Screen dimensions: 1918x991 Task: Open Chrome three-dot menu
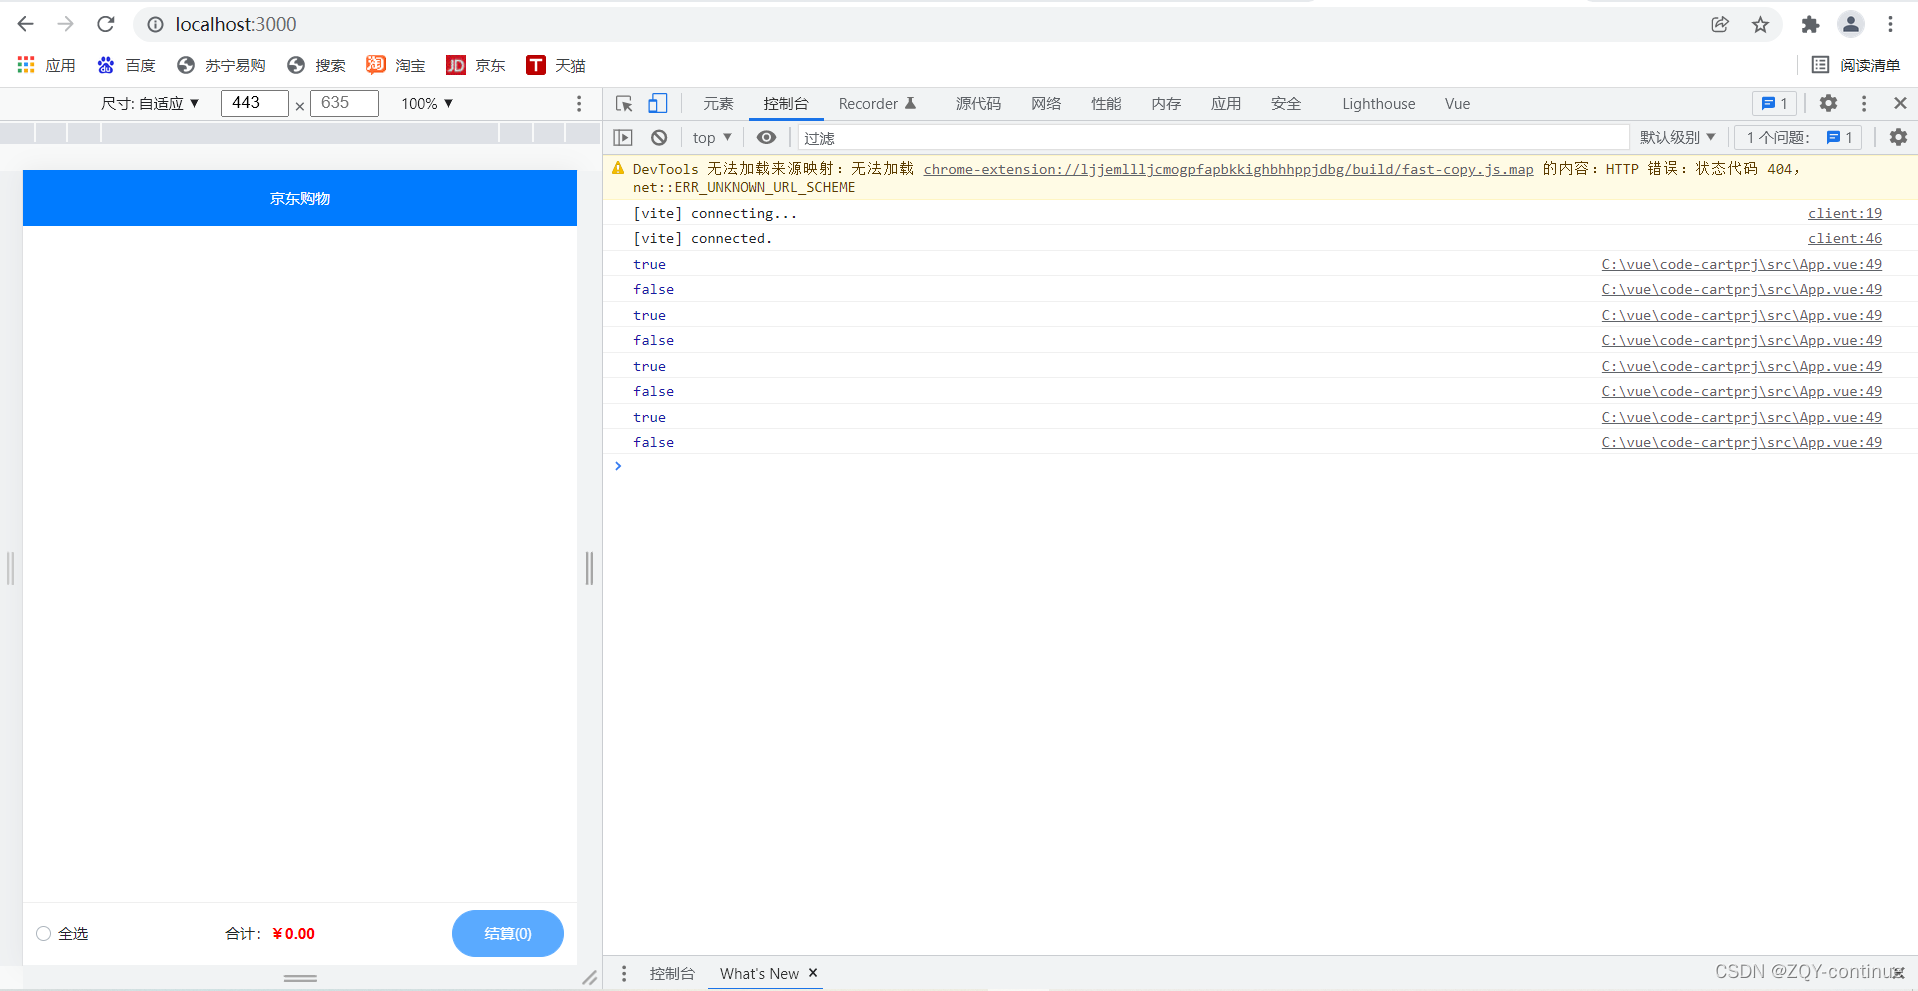[1890, 24]
